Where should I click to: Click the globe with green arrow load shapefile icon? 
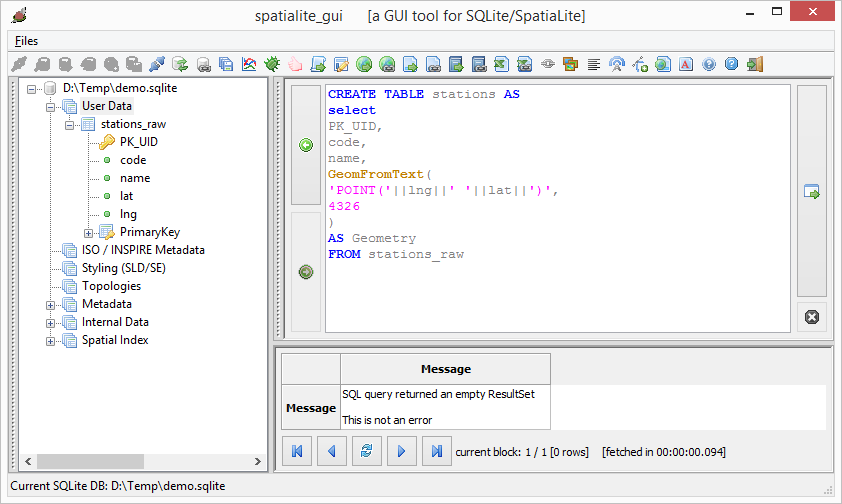click(x=364, y=64)
